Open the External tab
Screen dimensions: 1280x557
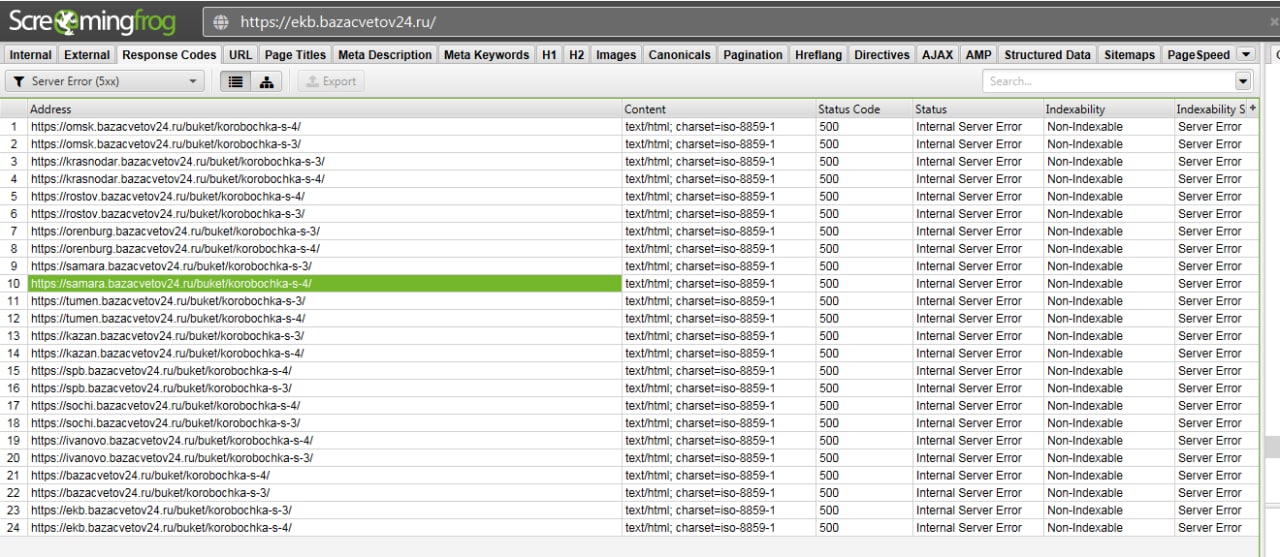pos(87,55)
